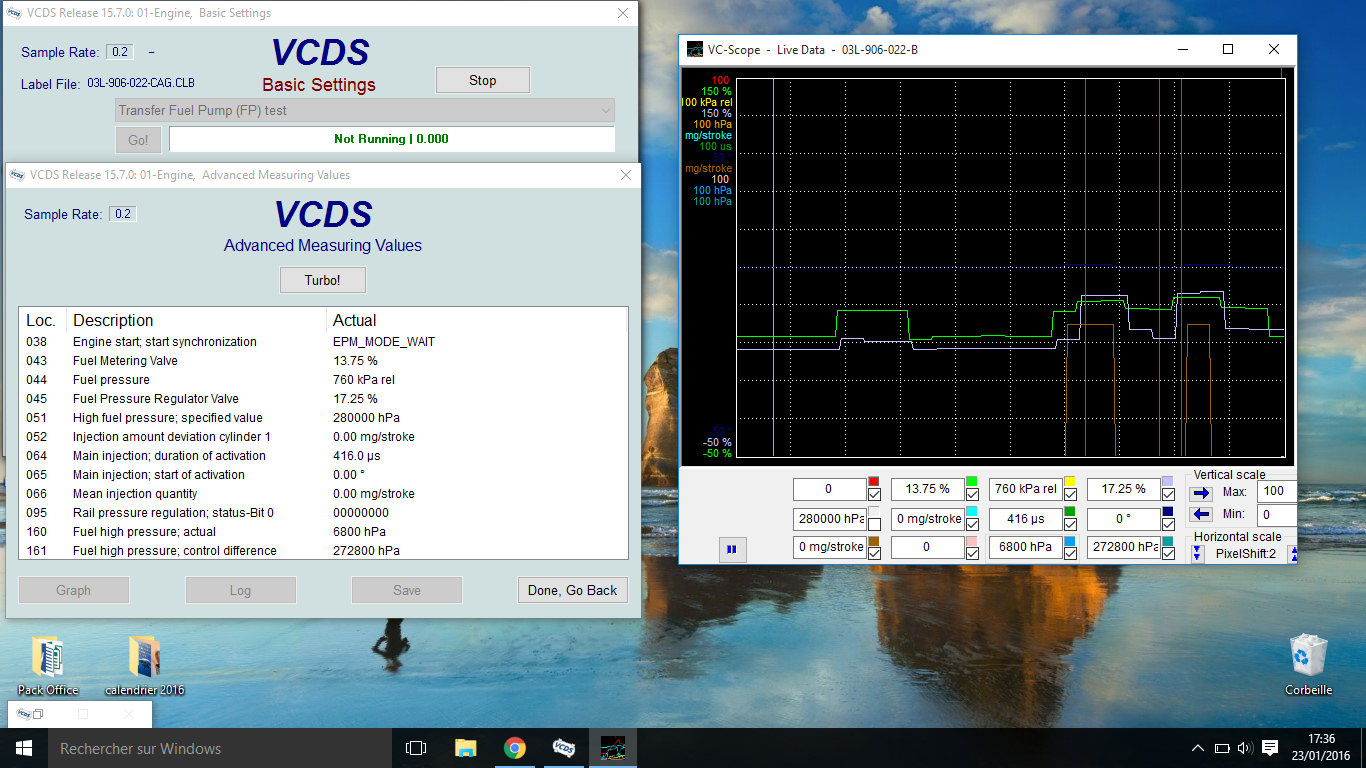Toggle the checkbox under the red swatch
The height and width of the screenshot is (768, 1366).
pos(874,495)
